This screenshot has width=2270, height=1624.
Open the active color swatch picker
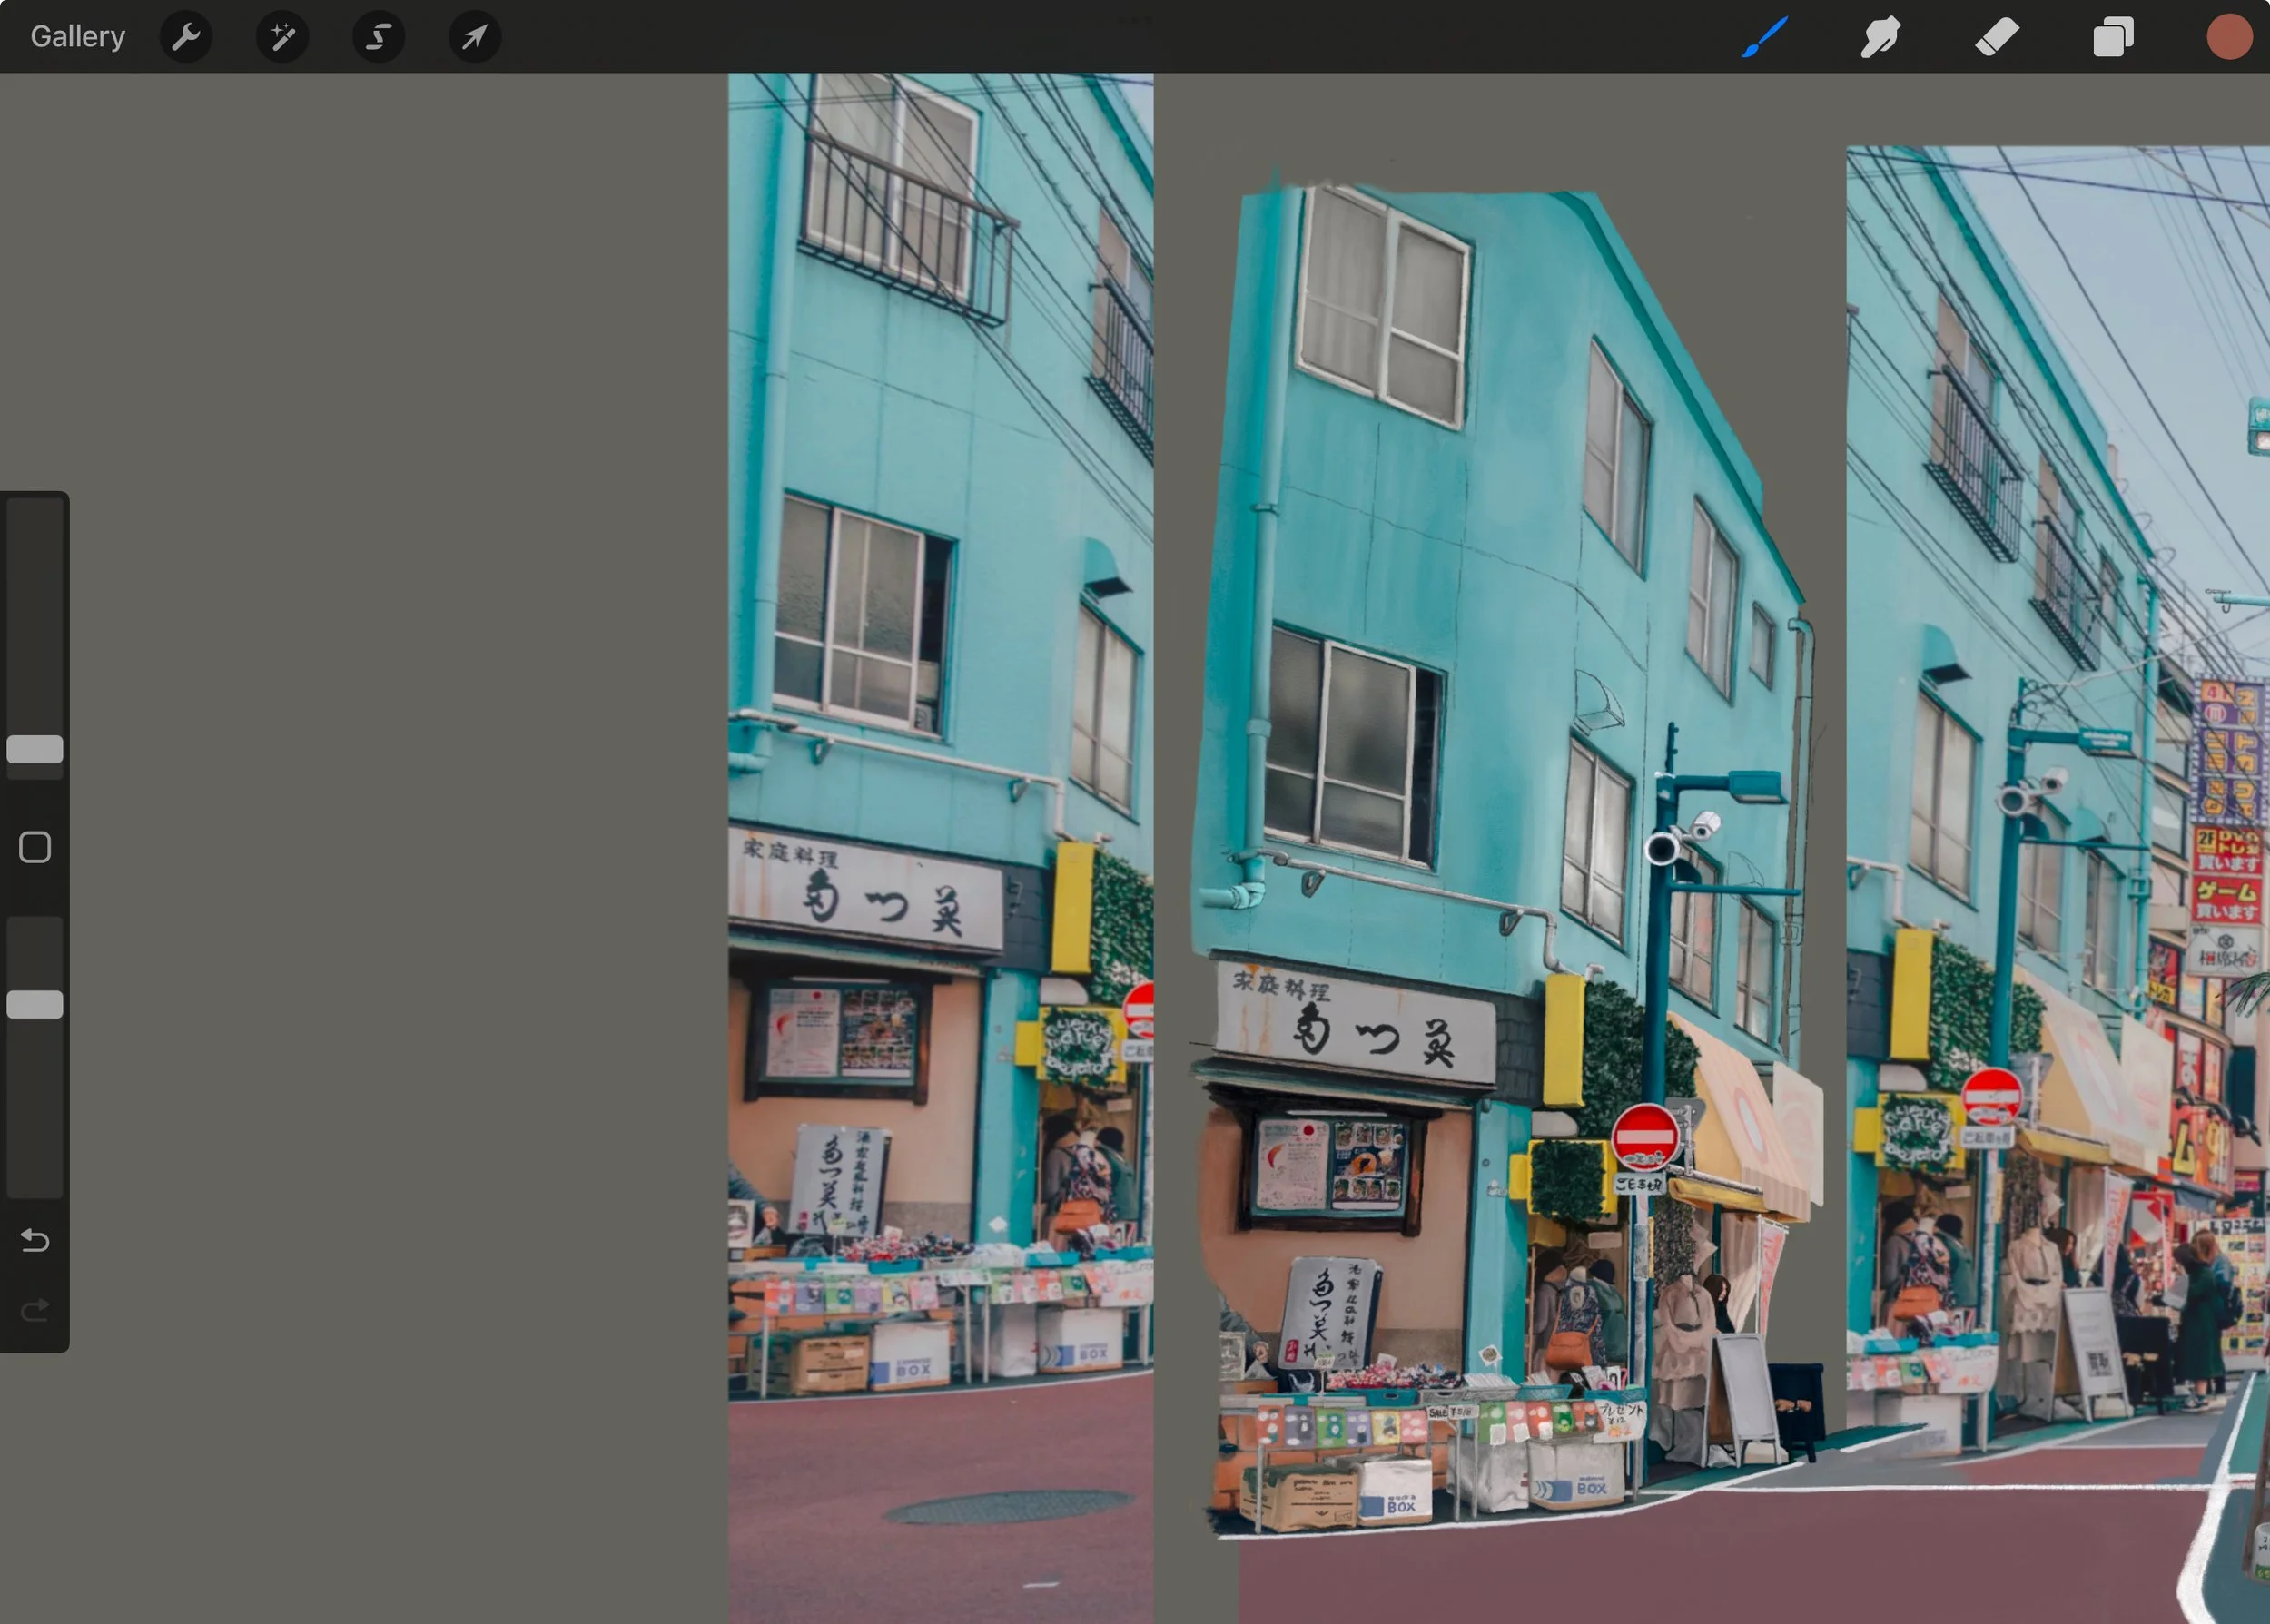pyautogui.click(x=2229, y=37)
